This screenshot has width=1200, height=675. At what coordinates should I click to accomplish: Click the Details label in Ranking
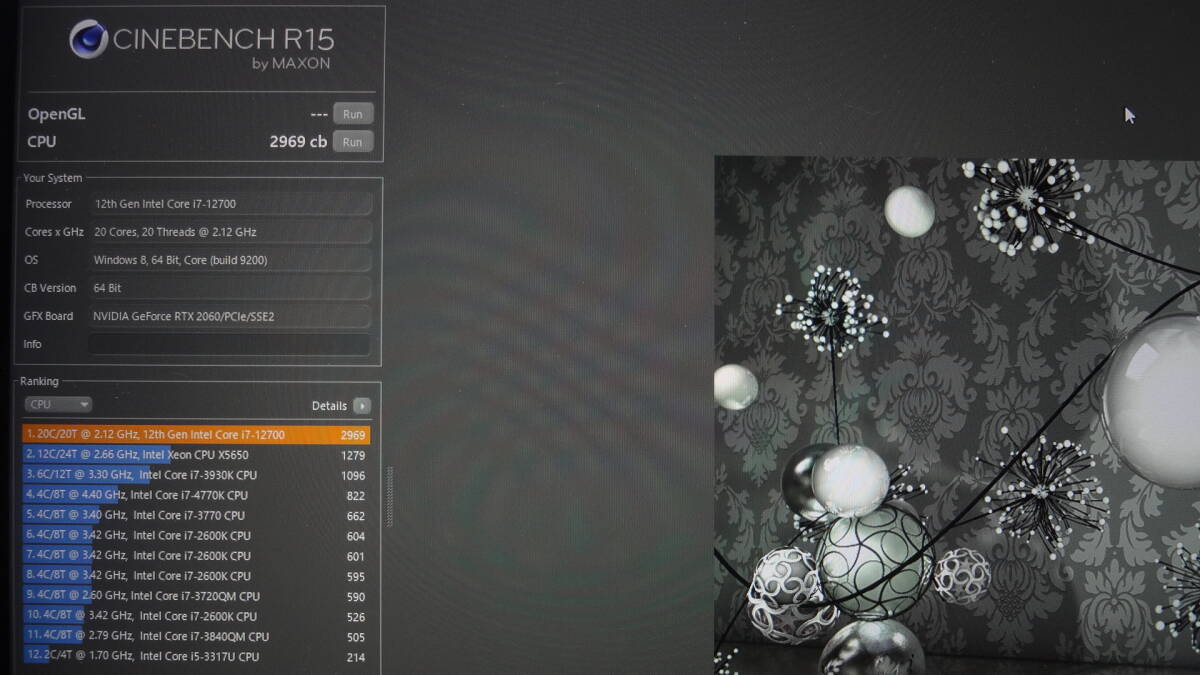[329, 406]
